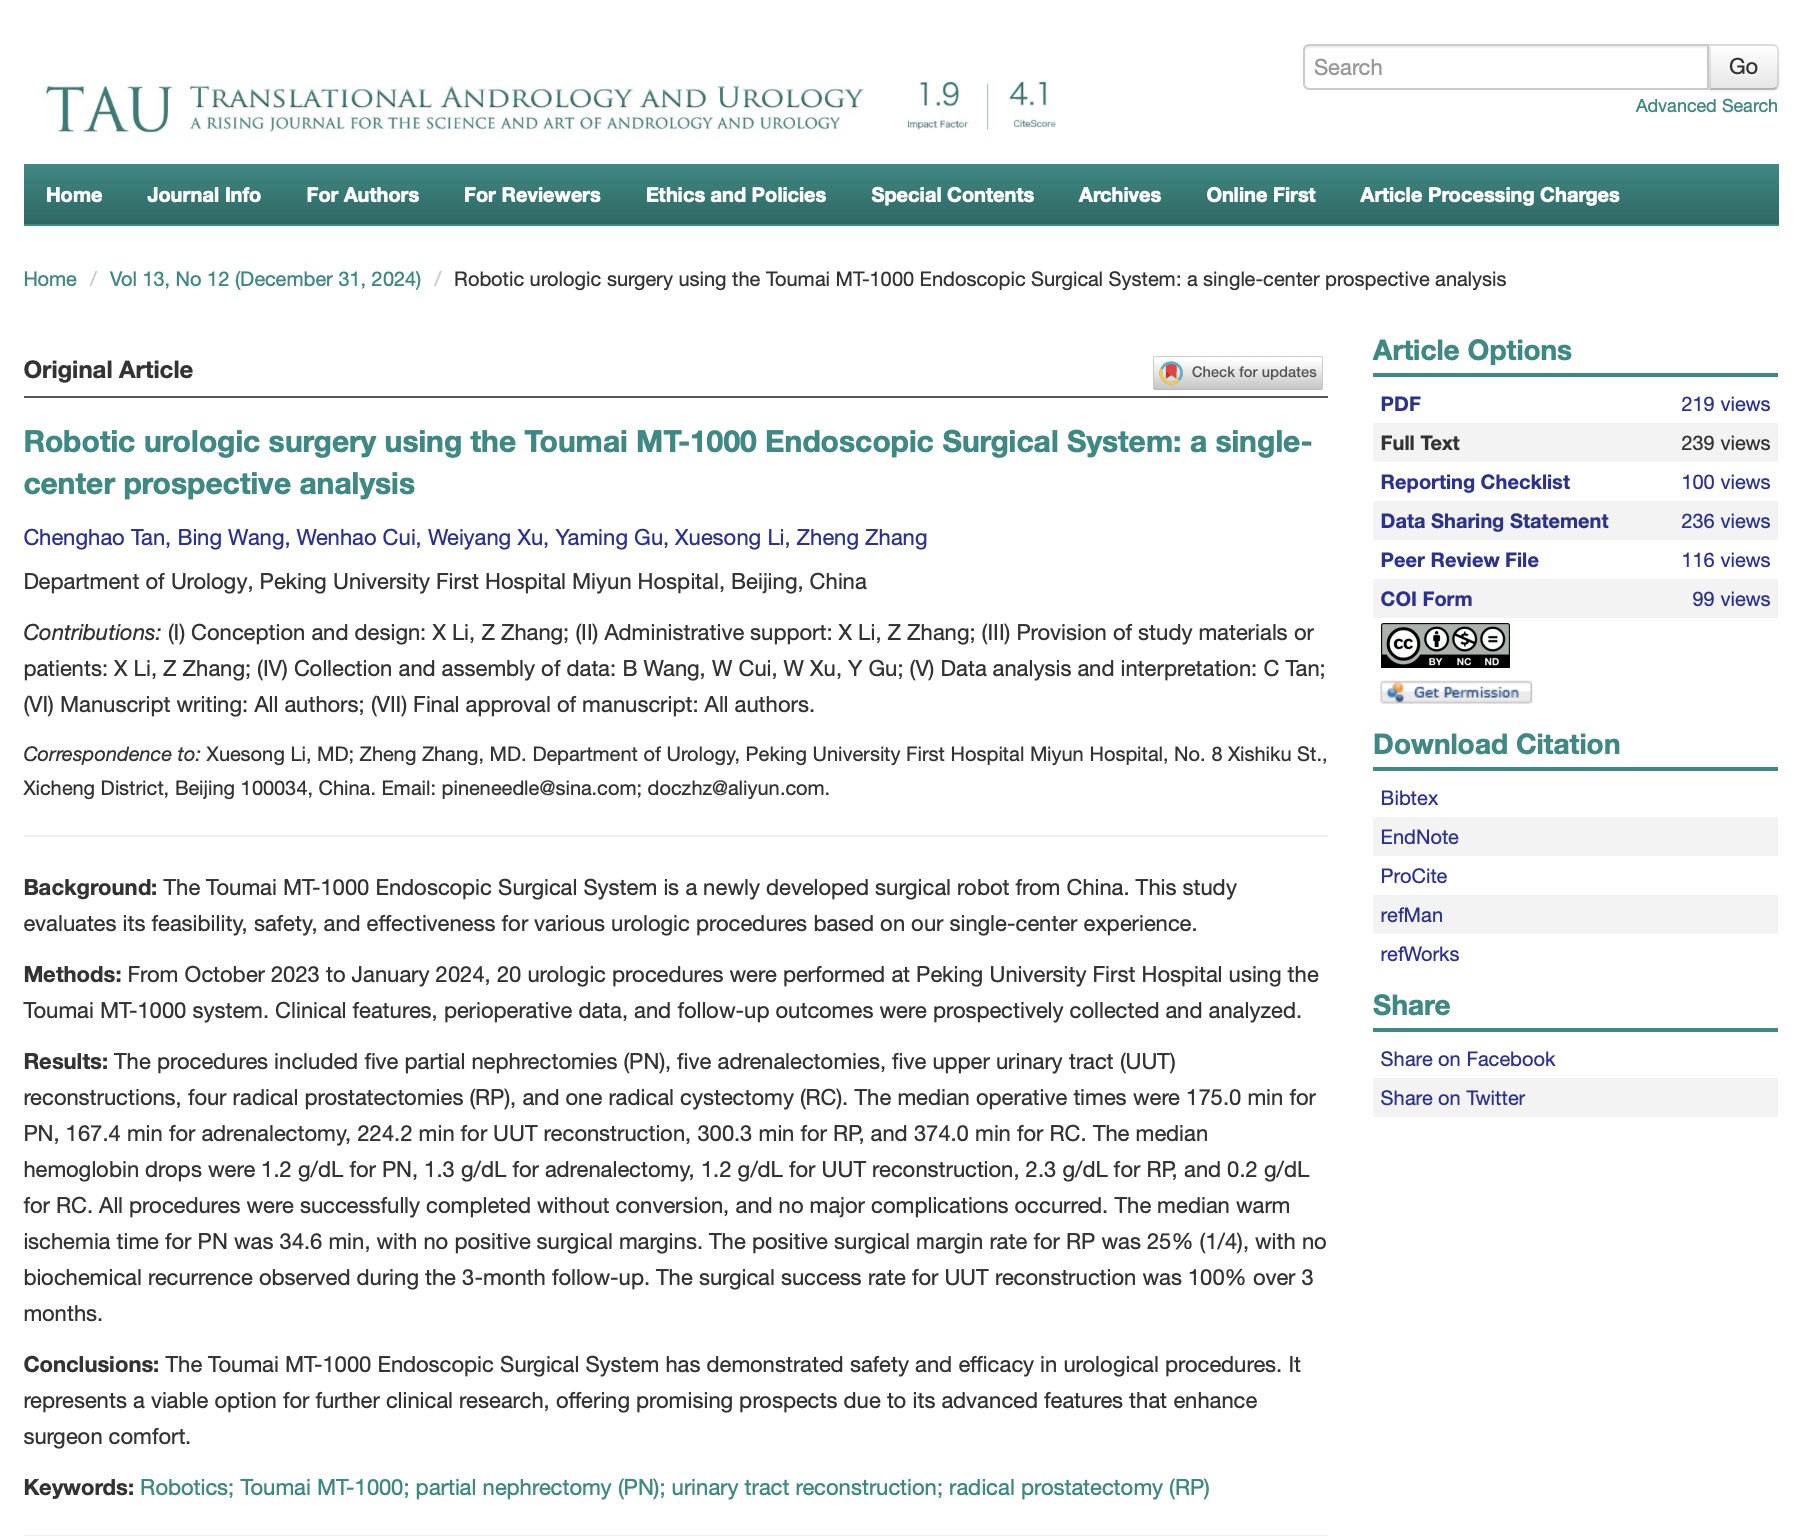This screenshot has width=1820, height=1536.
Task: Click inside the Search text field
Action: click(1504, 67)
